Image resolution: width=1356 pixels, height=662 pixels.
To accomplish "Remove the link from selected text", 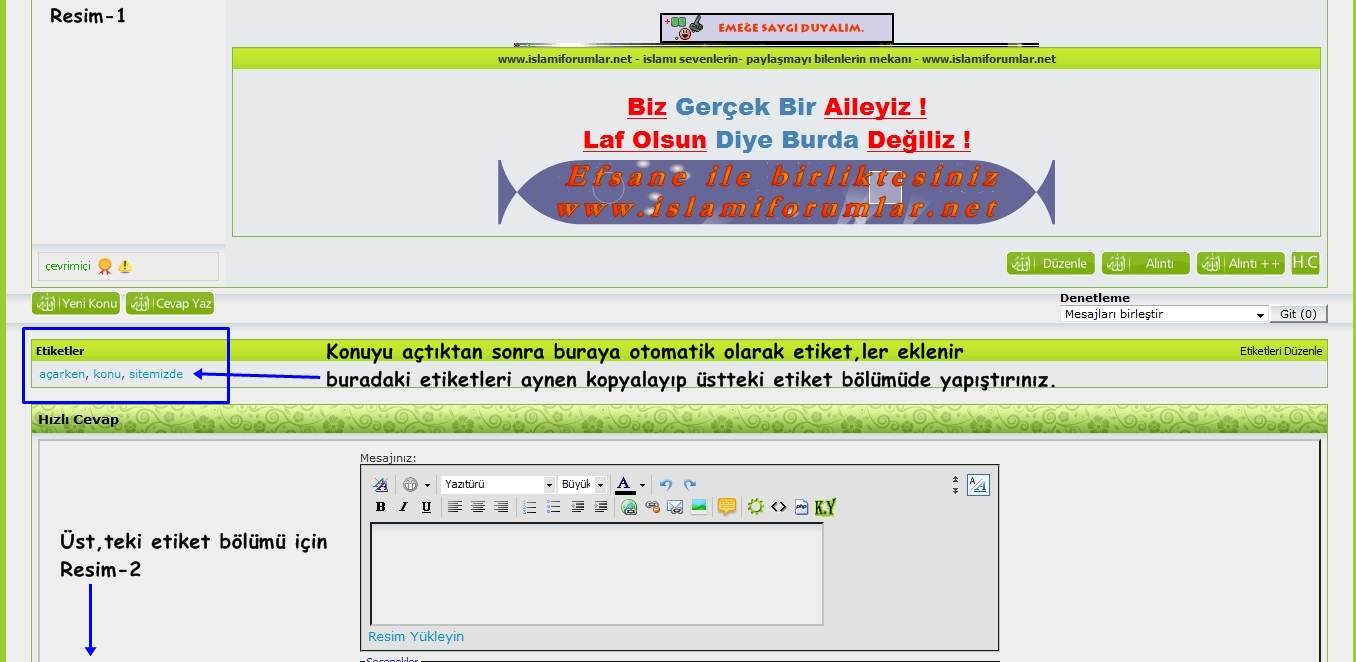I will (x=653, y=507).
